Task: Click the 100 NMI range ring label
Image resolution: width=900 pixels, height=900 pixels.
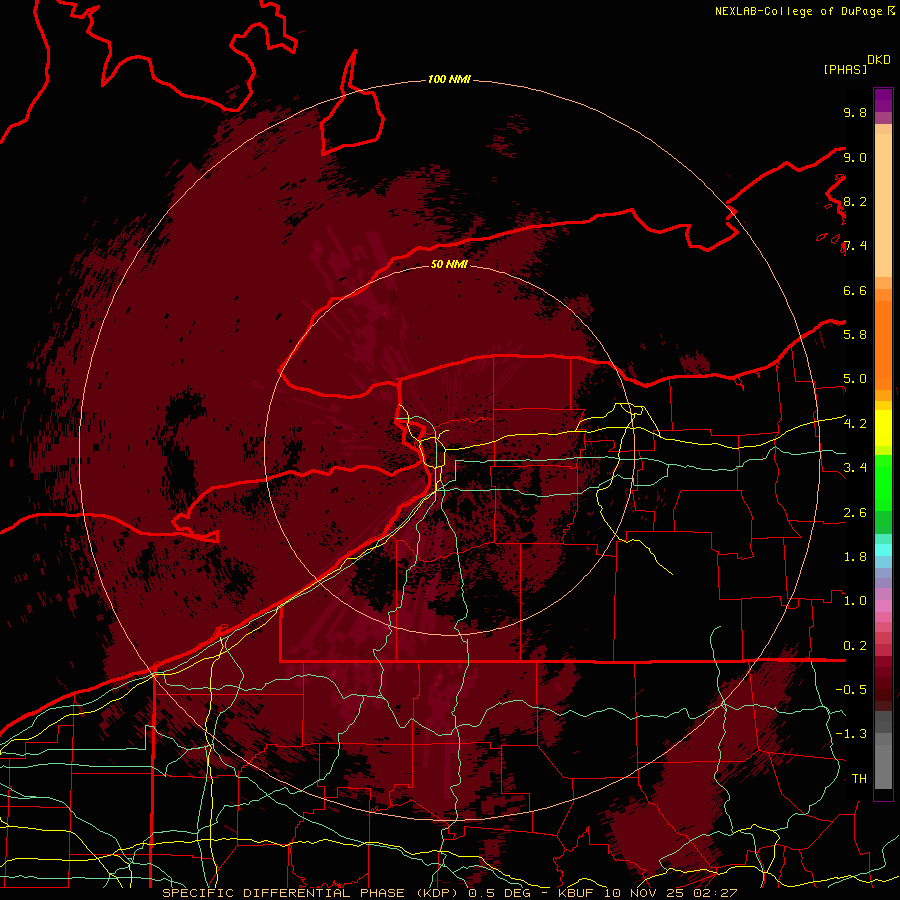Action: click(449, 79)
